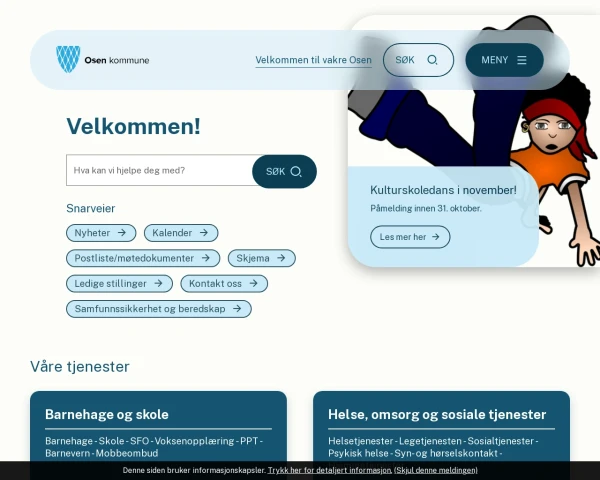Click the Psykisk helse - Syn-og hørselskontakt text
The image size is (600, 480).
[415, 453]
